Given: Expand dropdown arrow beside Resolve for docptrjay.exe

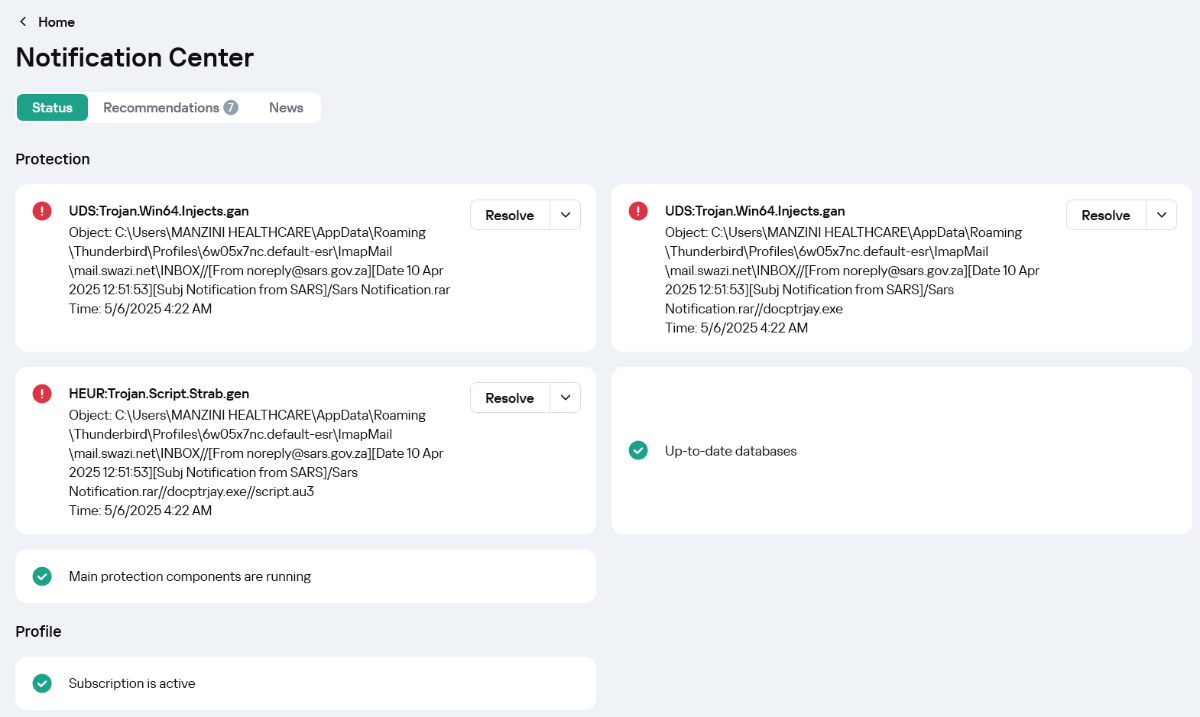Looking at the screenshot, I should (x=1161, y=215).
